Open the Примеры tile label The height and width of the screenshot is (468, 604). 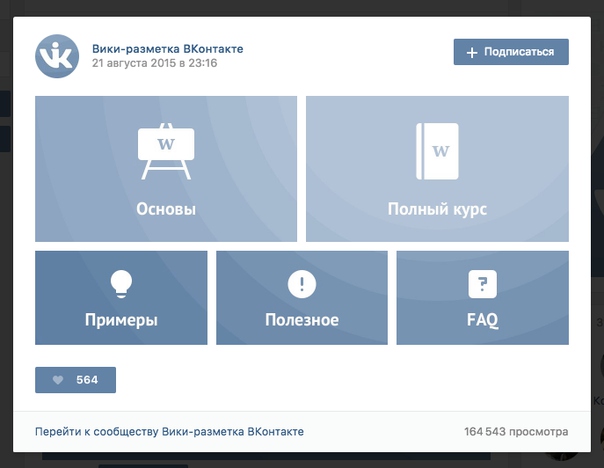[x=121, y=320]
